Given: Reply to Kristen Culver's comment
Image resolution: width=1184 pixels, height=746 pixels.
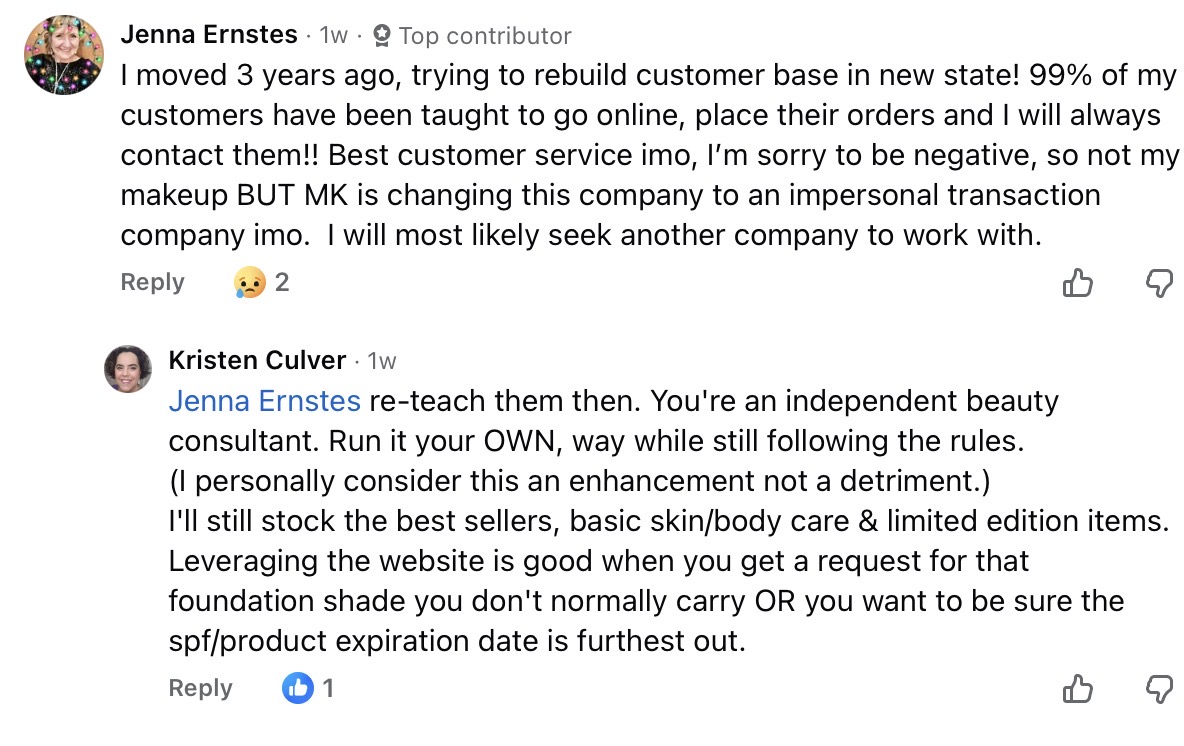Looking at the screenshot, I should [200, 688].
